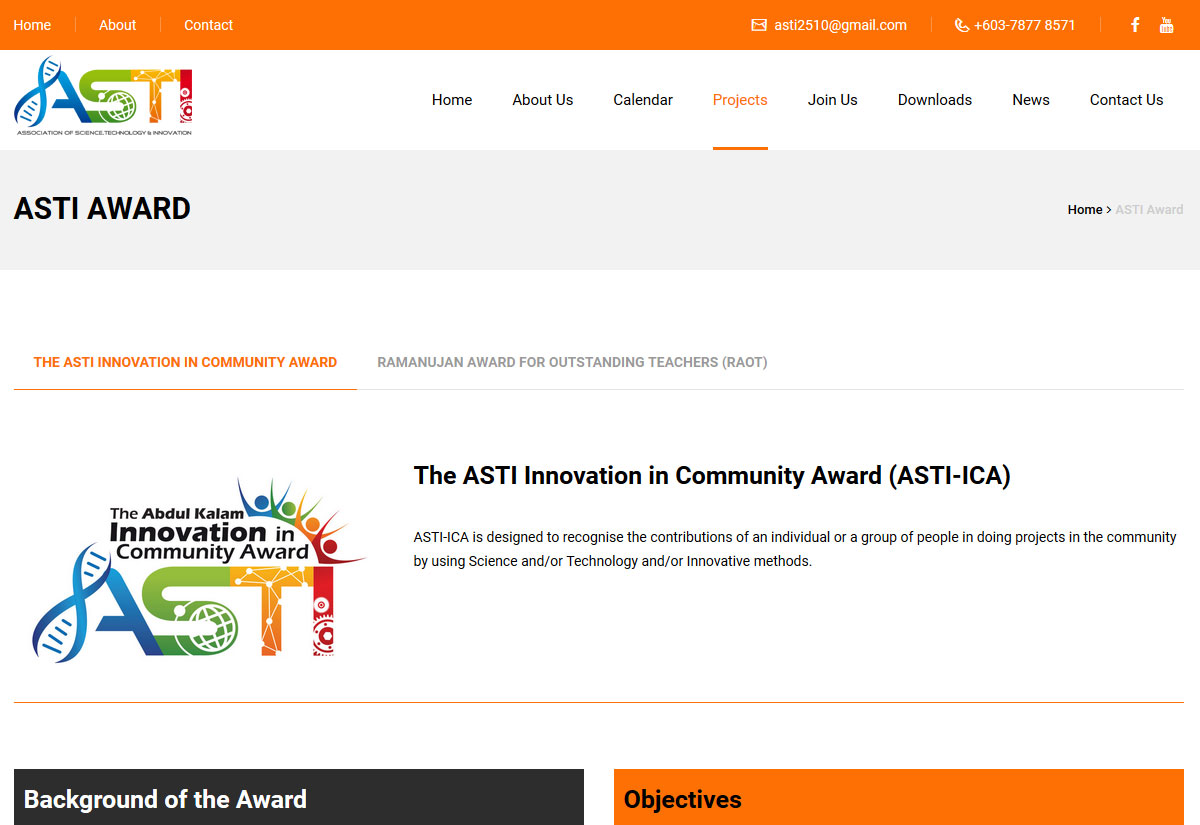The image size is (1200, 825).
Task: Click the phone icon in top bar
Action: 962,25
